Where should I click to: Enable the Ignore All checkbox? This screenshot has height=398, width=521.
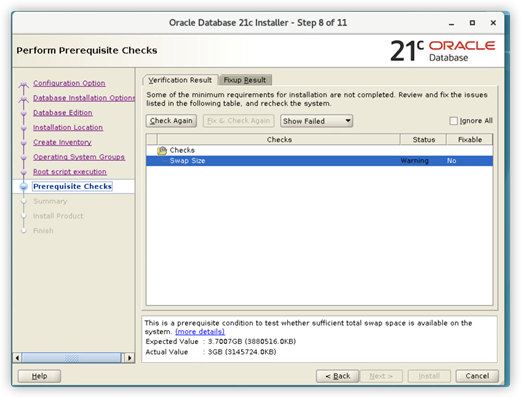[x=453, y=121]
